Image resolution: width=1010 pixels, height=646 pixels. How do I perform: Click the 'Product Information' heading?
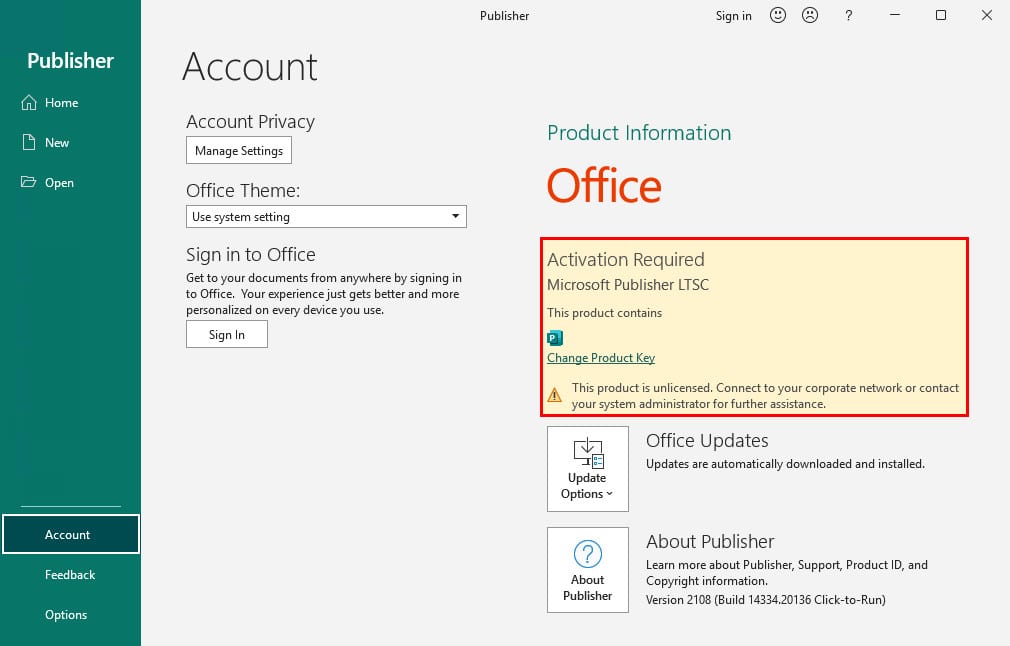(639, 133)
